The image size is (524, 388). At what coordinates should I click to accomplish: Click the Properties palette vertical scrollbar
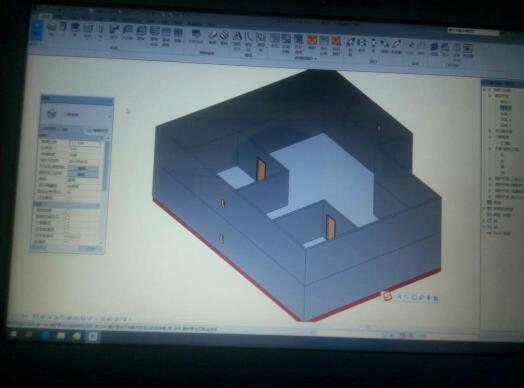click(106, 165)
